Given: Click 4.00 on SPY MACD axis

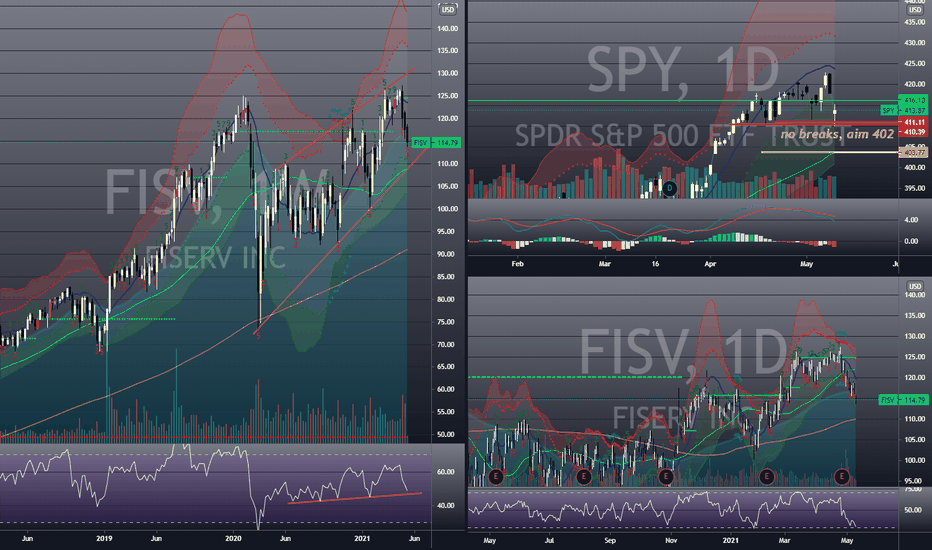Looking at the screenshot, I should pos(911,219).
